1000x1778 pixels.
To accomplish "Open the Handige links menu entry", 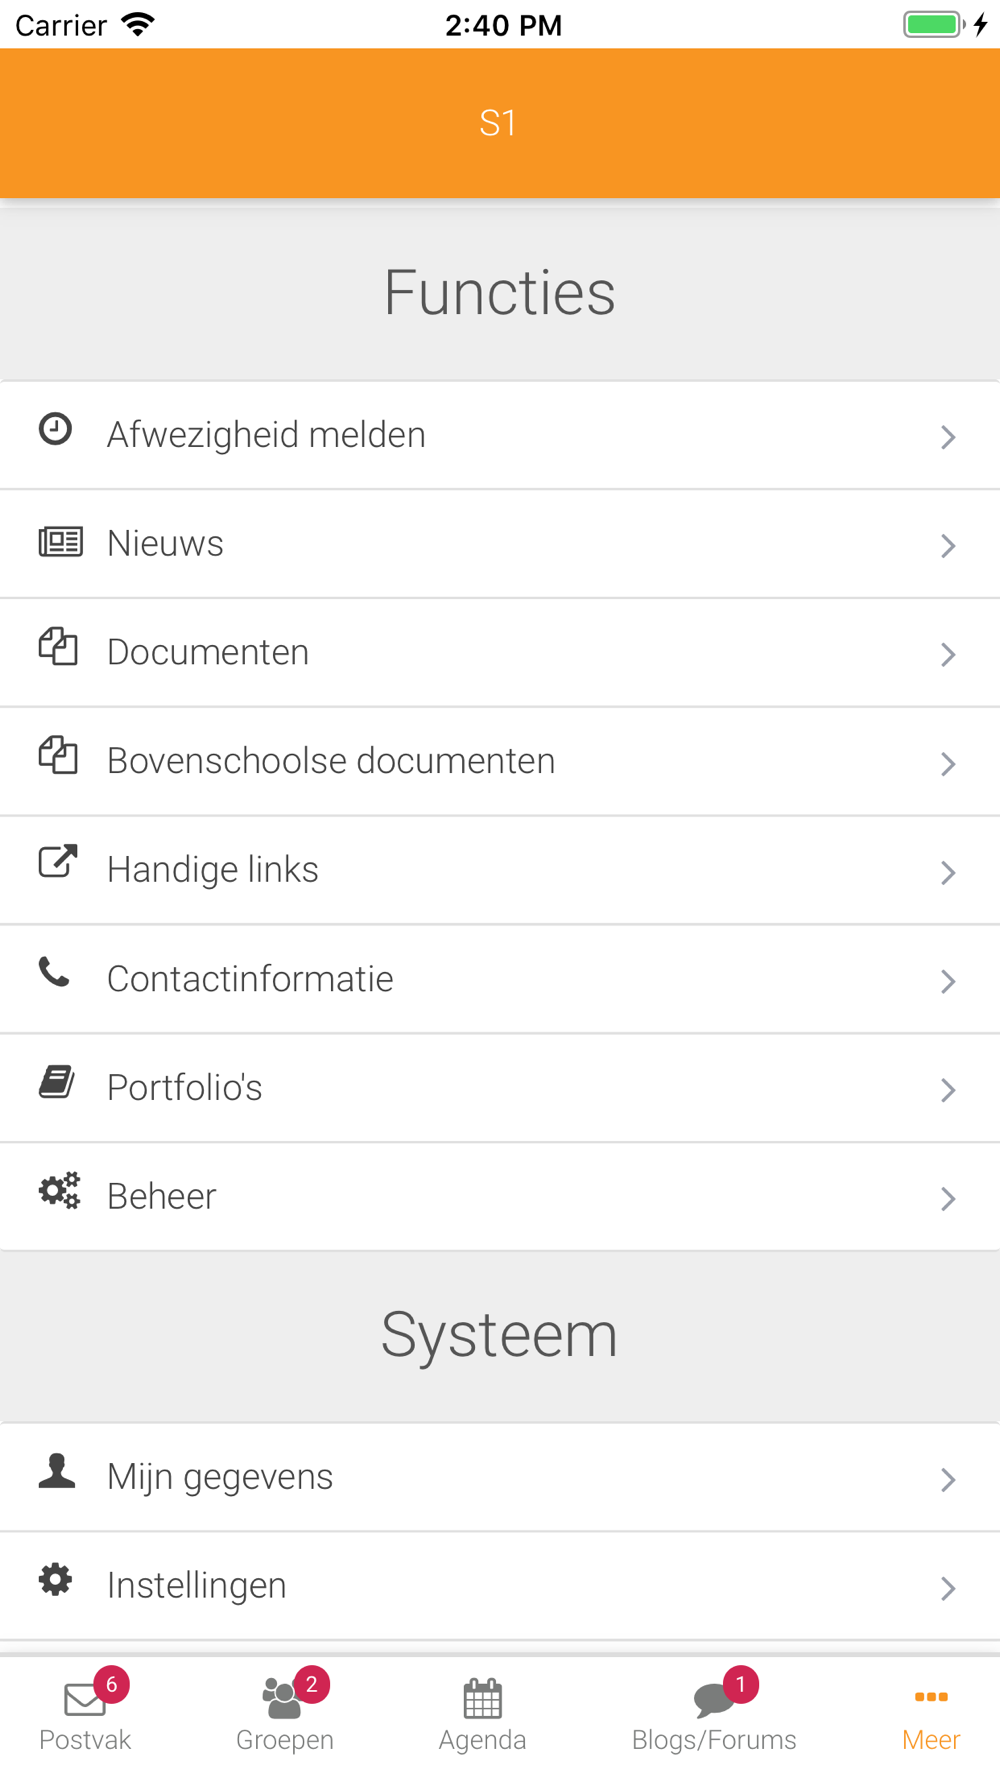I will coord(500,870).
